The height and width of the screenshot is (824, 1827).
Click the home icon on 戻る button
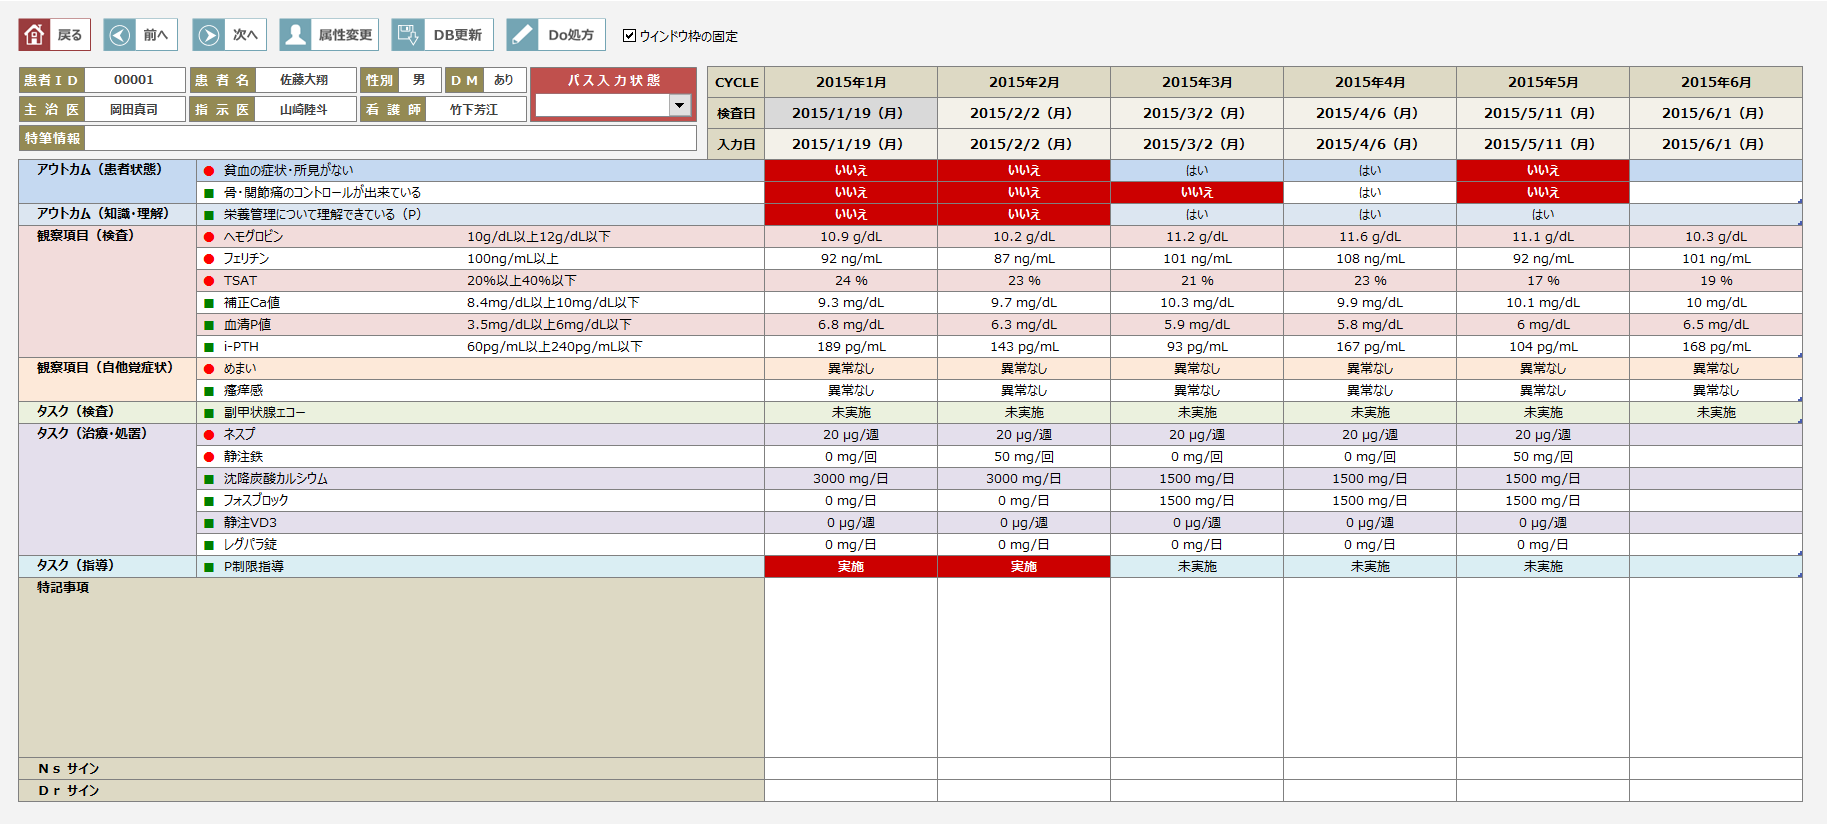coord(35,35)
